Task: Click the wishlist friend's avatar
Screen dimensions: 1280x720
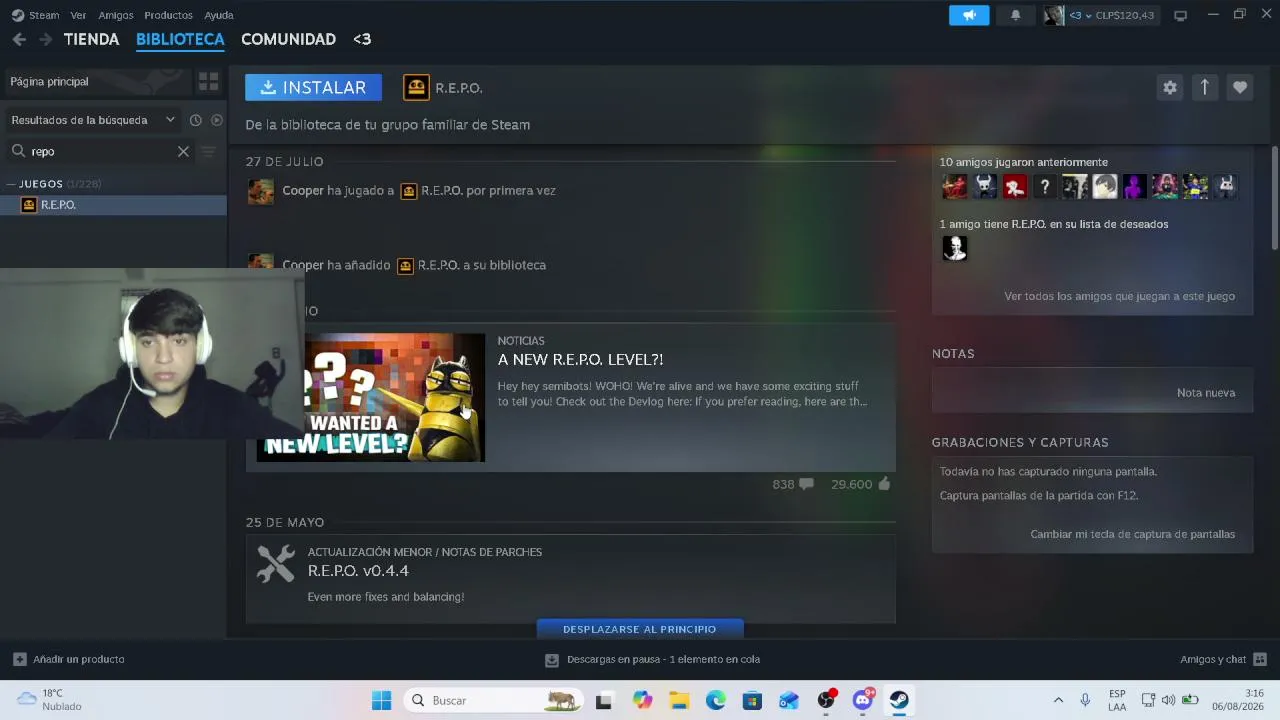Action: (x=954, y=248)
